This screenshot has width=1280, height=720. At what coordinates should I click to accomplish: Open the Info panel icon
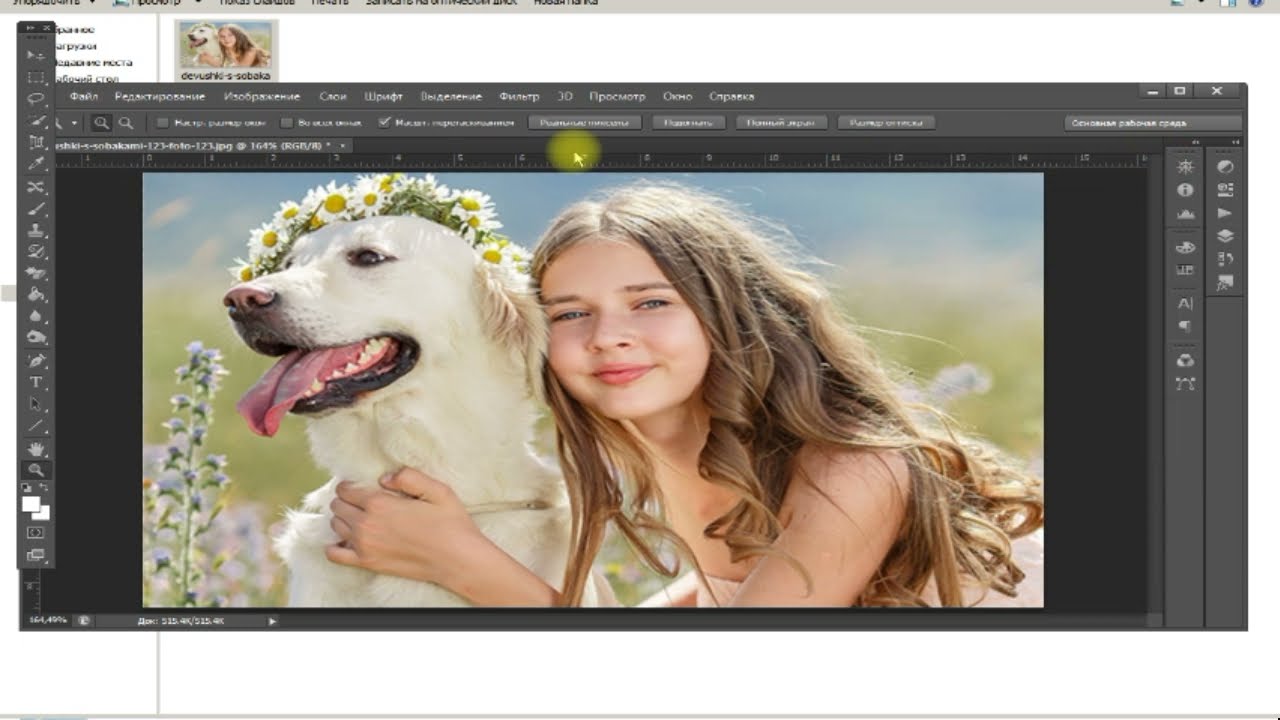[1186, 190]
